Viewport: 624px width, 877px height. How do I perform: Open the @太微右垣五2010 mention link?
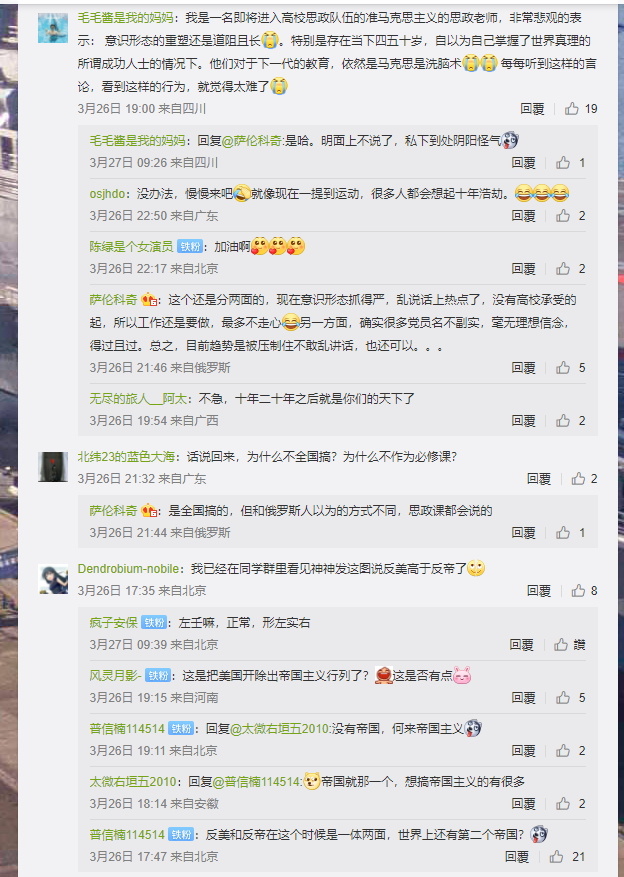pos(280,729)
